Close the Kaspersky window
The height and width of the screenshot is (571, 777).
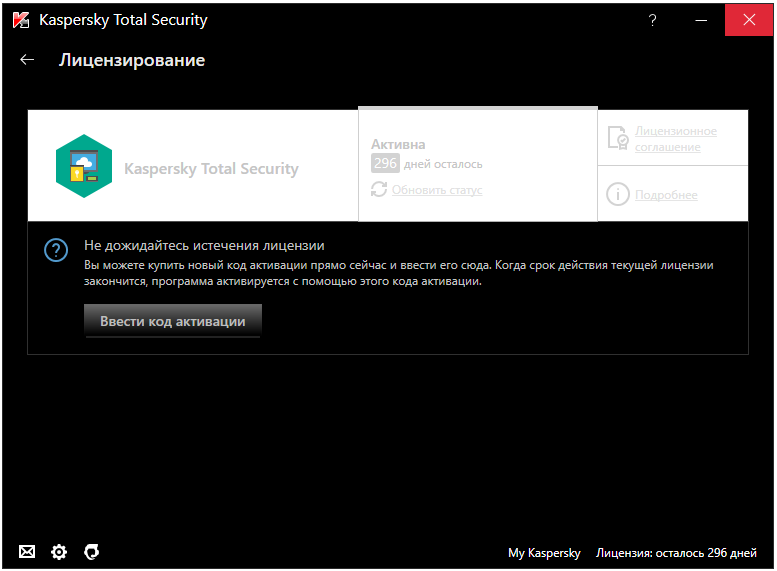[749, 20]
